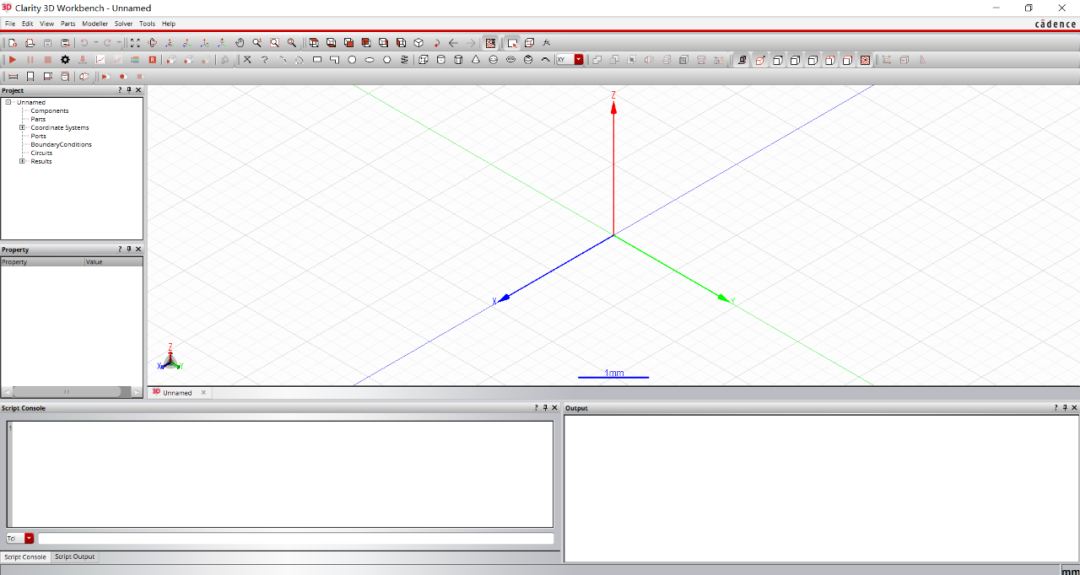Open the Modeller menu
Screen dimensions: 1080x575
(95, 23)
